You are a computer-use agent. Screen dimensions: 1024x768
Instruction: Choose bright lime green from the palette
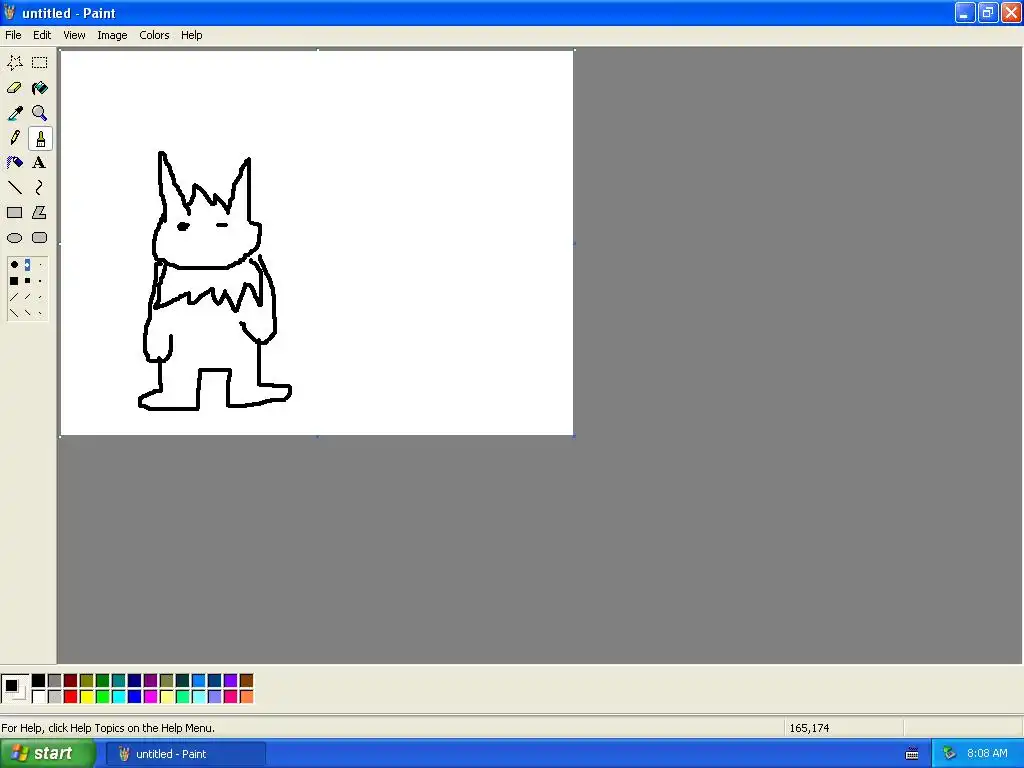coord(103,697)
